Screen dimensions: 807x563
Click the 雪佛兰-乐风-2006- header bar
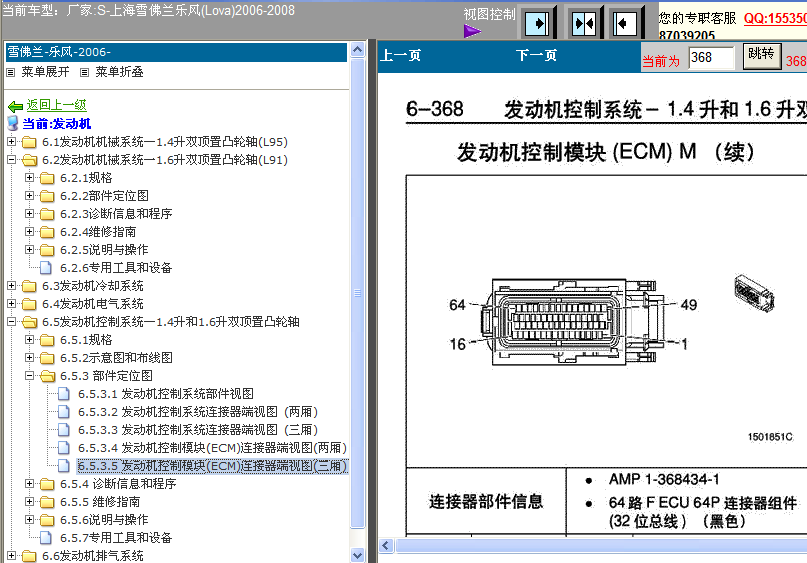176,52
